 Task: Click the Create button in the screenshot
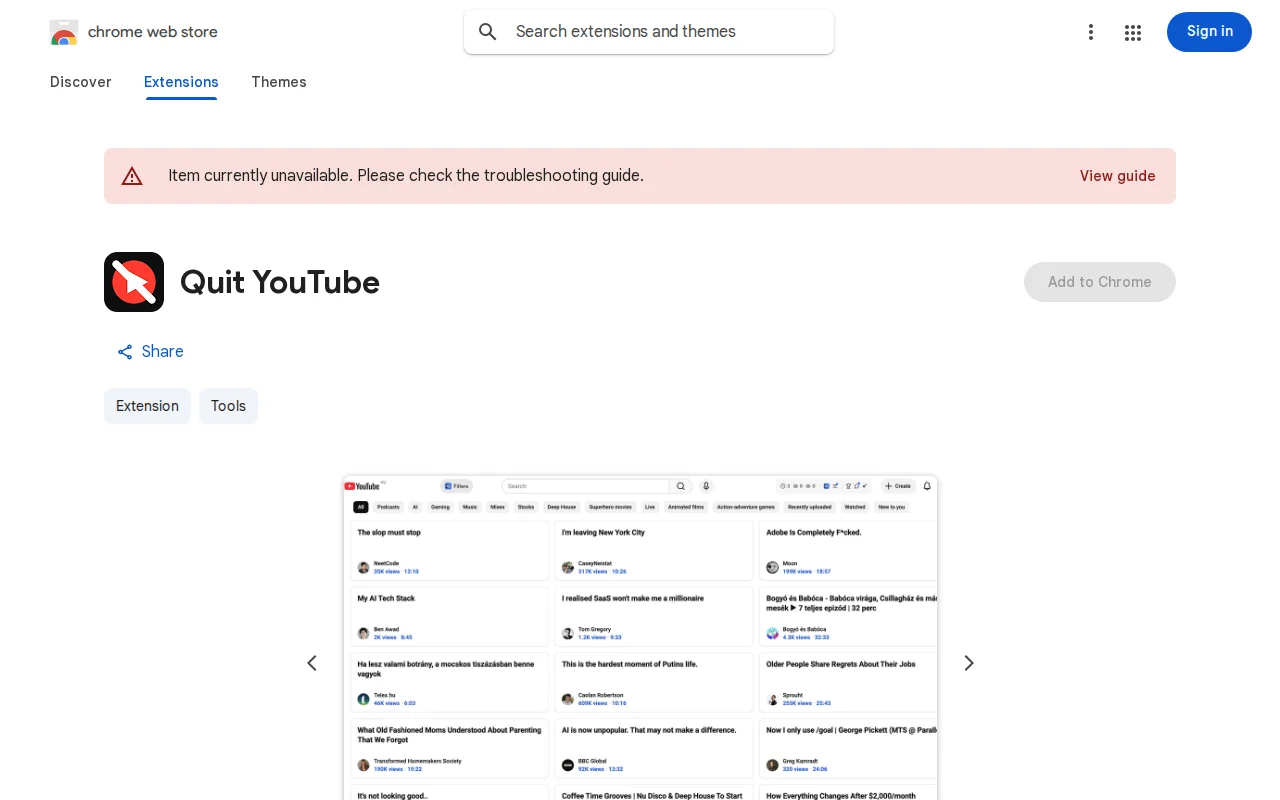897,486
